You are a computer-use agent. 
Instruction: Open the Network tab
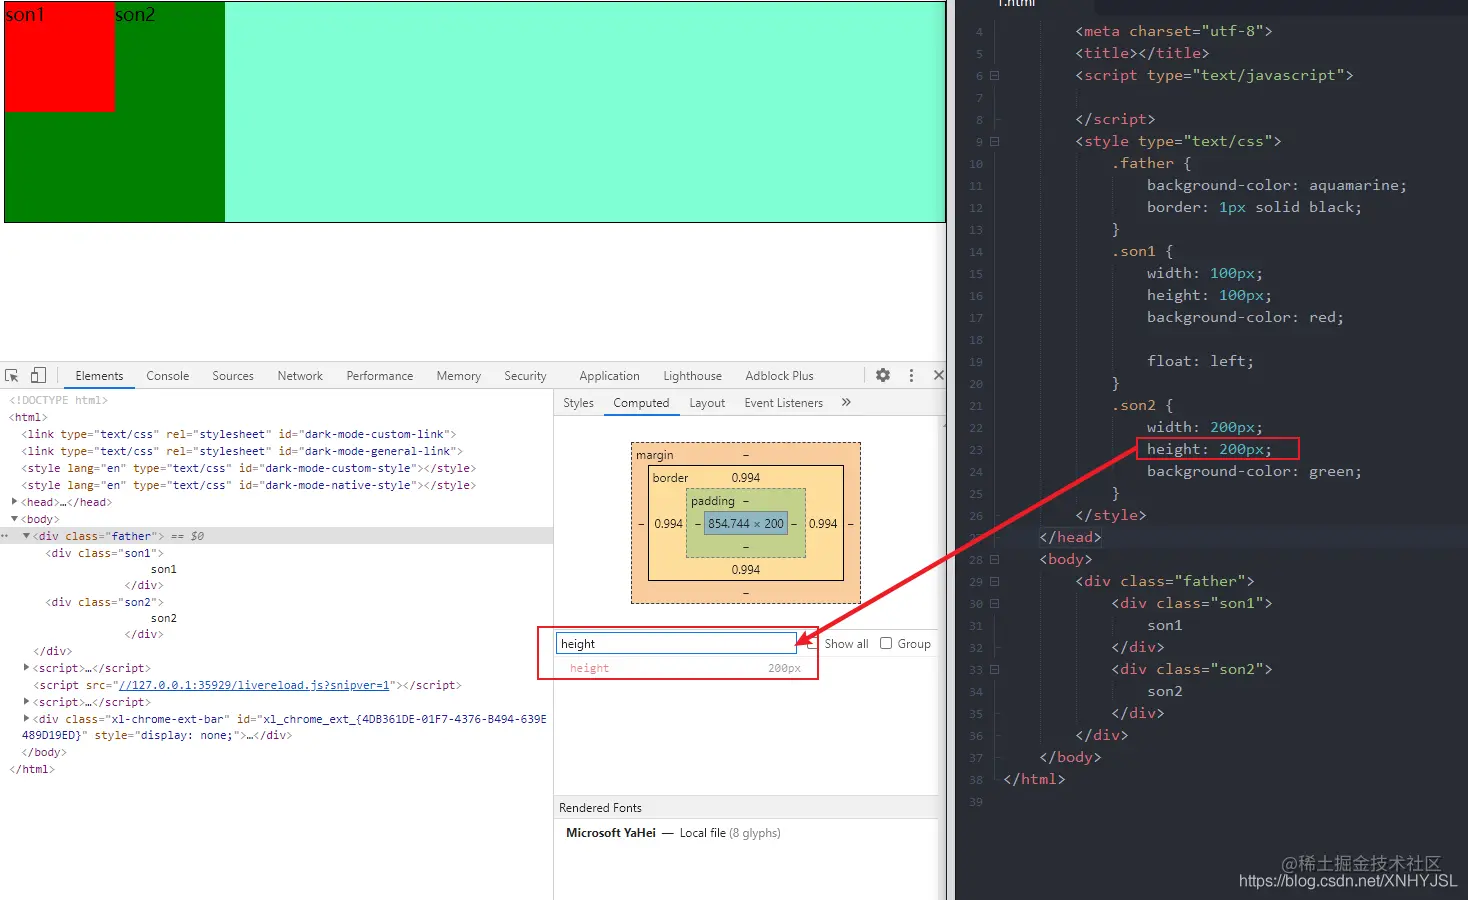[x=300, y=376]
